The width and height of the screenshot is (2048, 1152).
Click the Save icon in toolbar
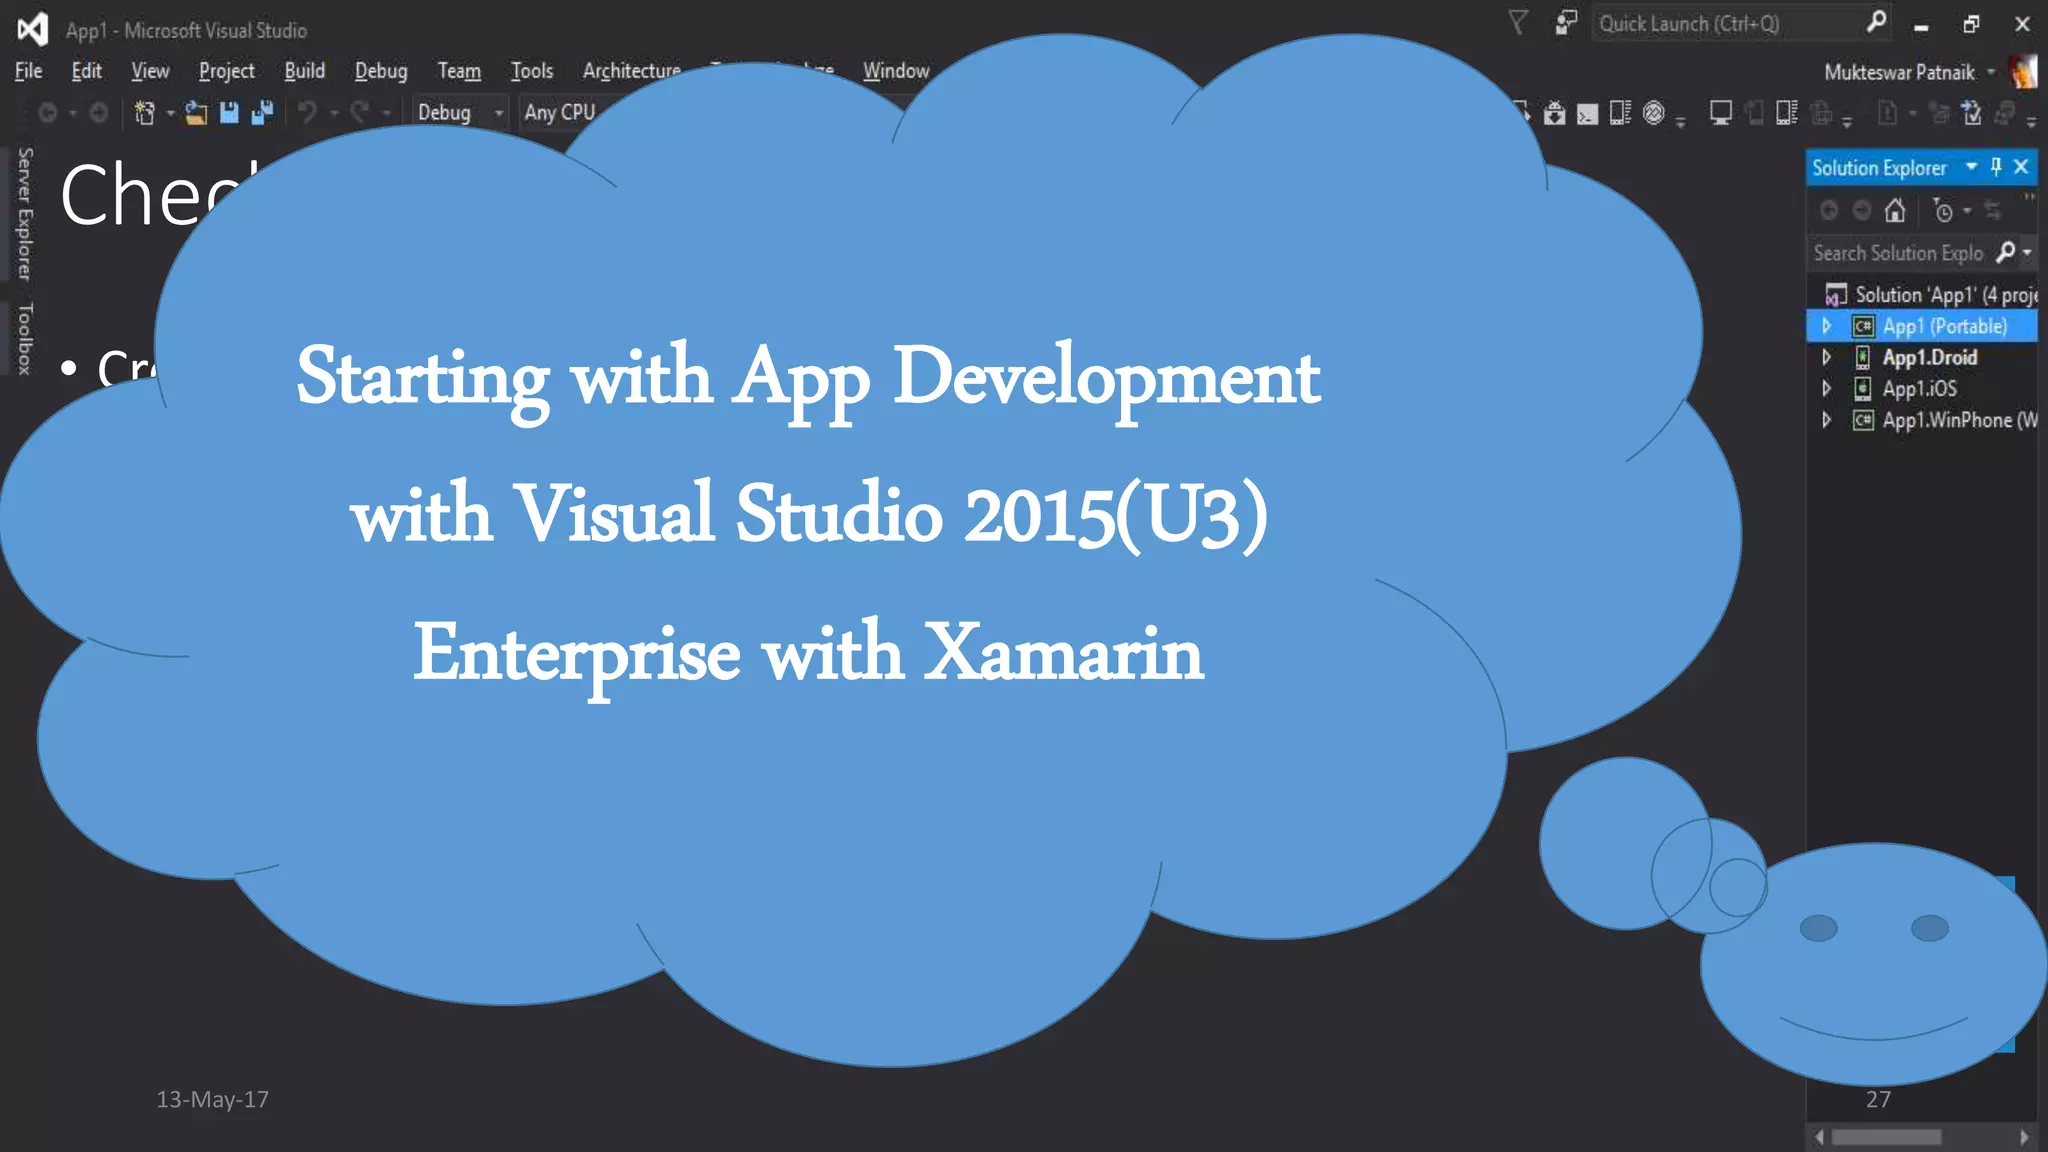[x=229, y=113]
